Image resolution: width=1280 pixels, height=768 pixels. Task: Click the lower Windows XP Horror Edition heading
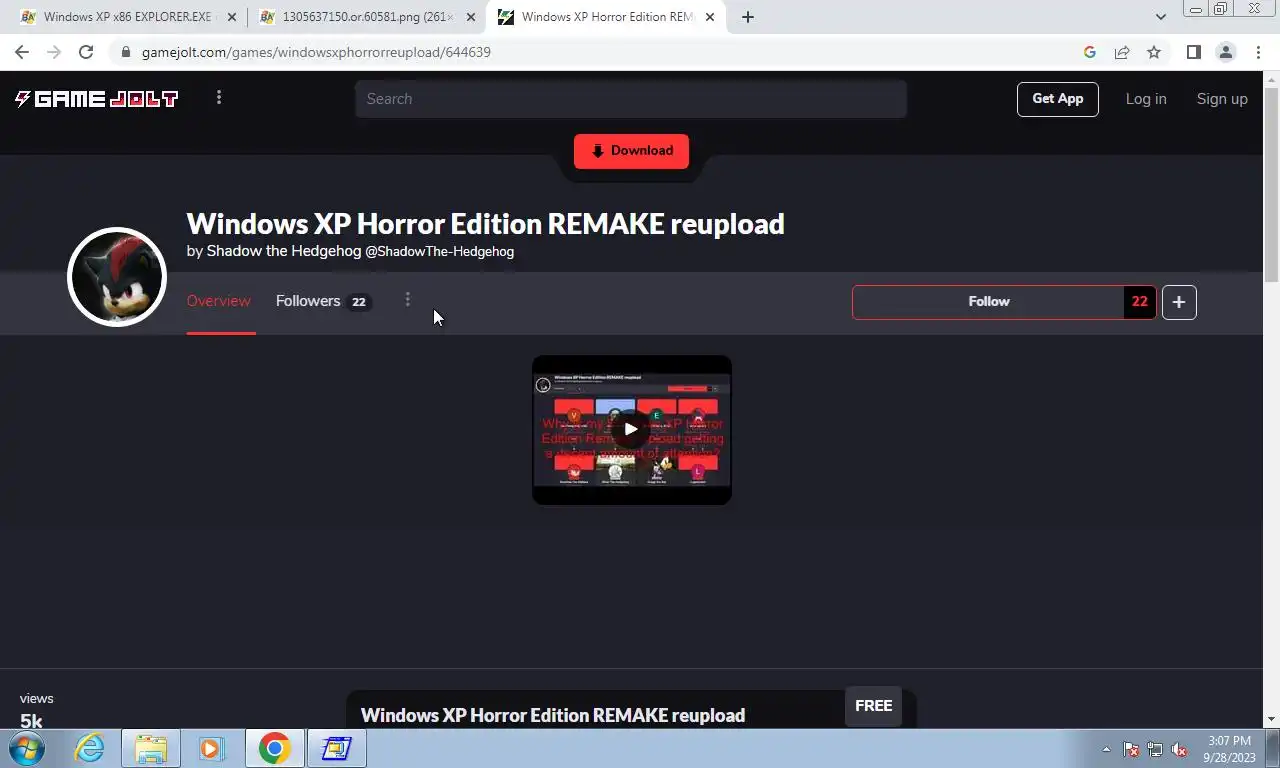(x=553, y=715)
